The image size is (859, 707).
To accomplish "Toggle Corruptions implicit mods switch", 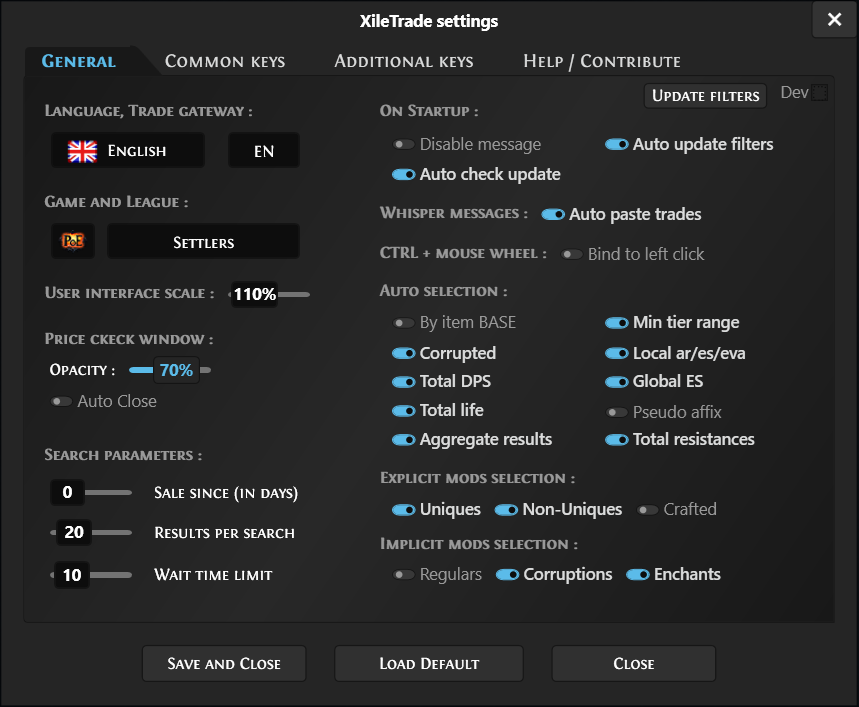I will pos(507,574).
